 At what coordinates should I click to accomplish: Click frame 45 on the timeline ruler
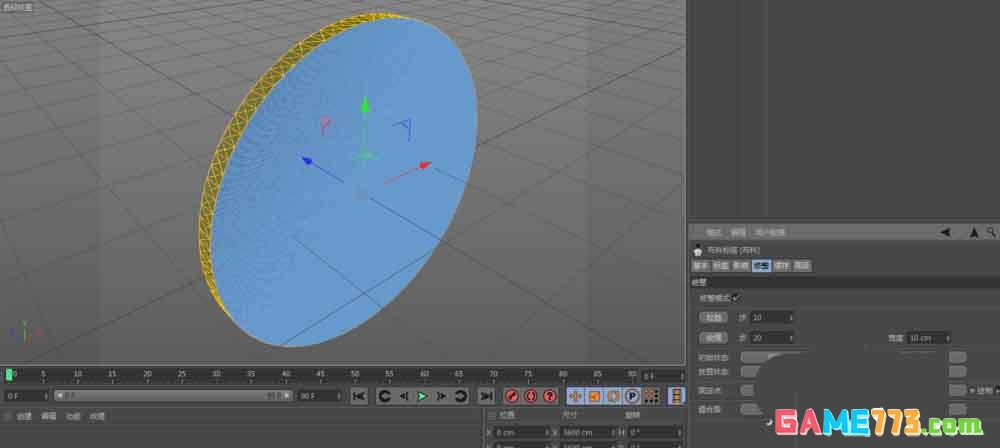coord(320,375)
